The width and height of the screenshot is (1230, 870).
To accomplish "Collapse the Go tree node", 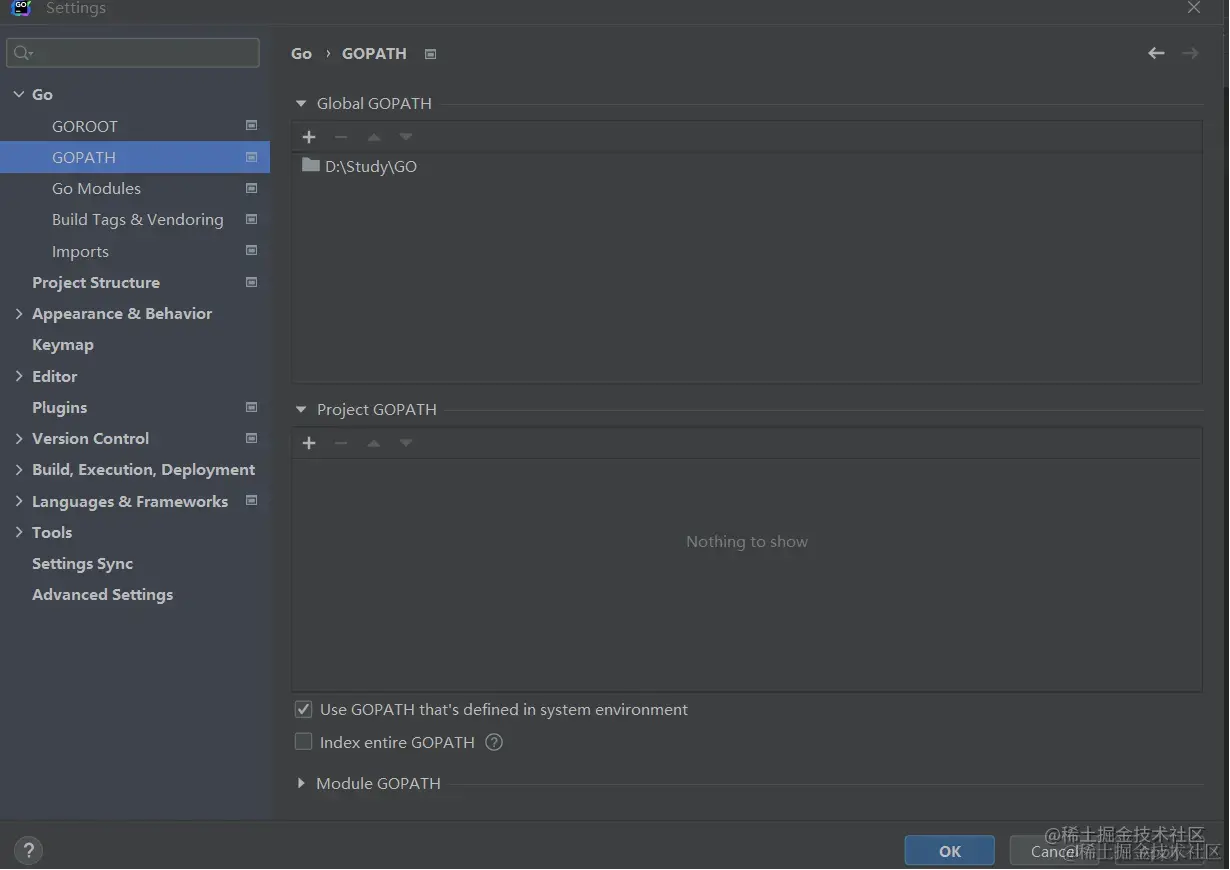I will 19,94.
